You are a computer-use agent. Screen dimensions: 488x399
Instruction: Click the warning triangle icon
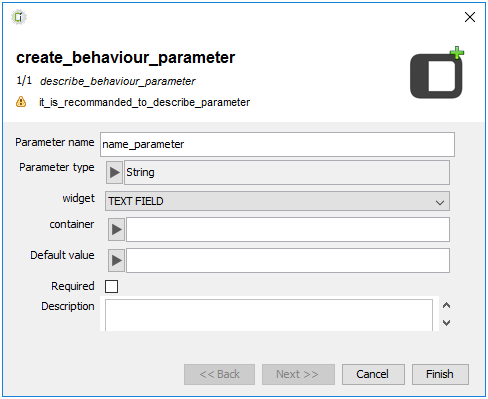21,102
